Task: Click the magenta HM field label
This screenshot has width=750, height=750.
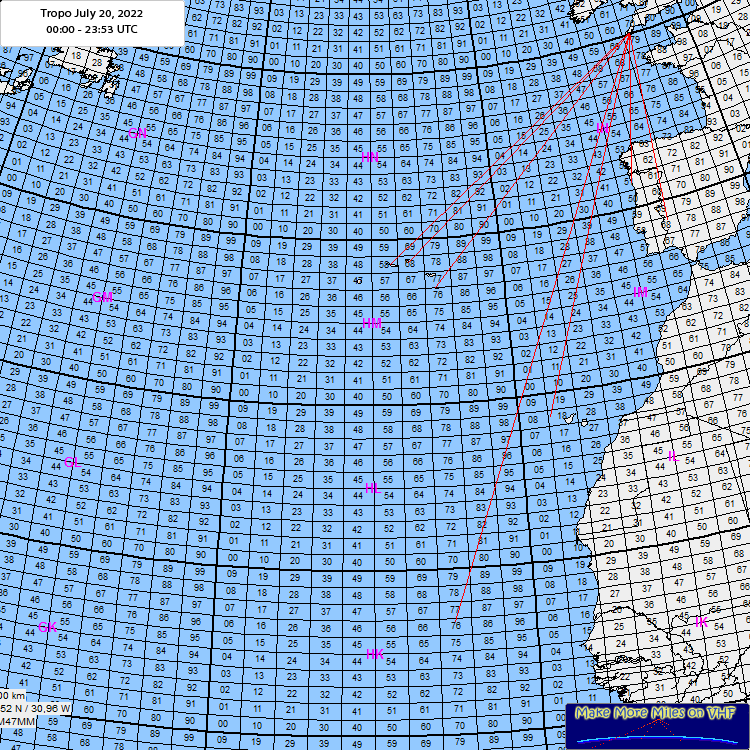Action: pyautogui.click(x=372, y=323)
